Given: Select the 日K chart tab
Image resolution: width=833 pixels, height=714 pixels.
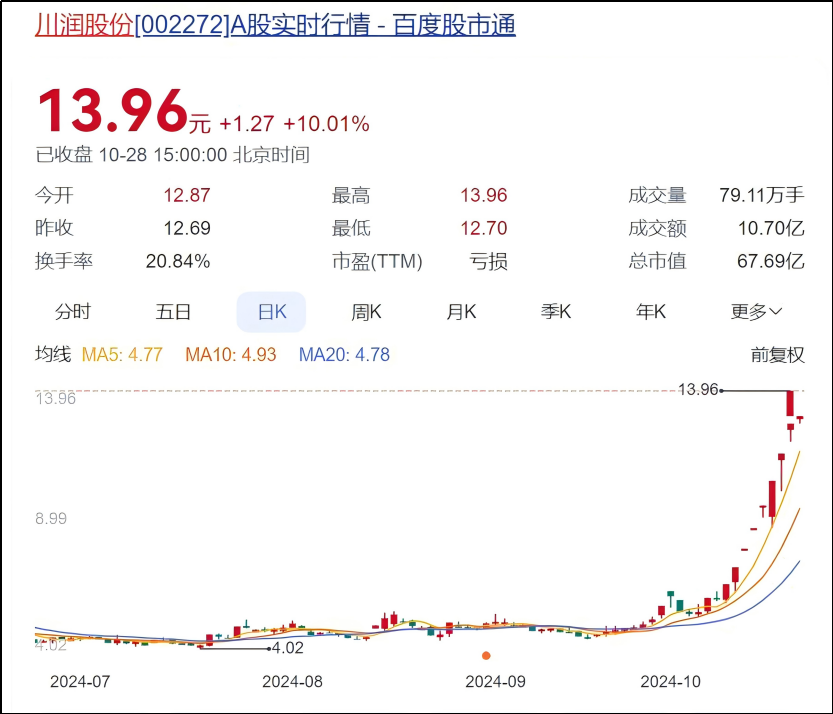Looking at the screenshot, I should coord(271,312).
